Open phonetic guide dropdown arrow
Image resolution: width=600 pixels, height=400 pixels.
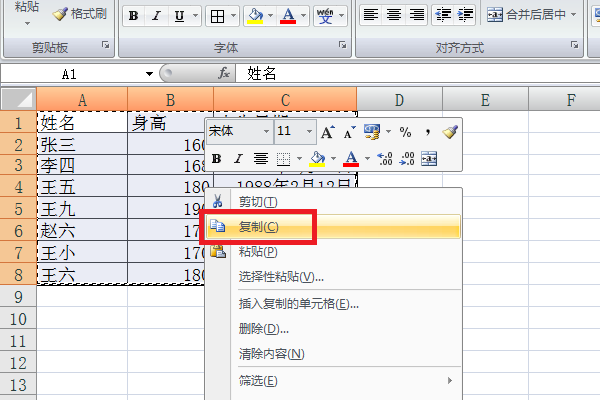(x=341, y=16)
